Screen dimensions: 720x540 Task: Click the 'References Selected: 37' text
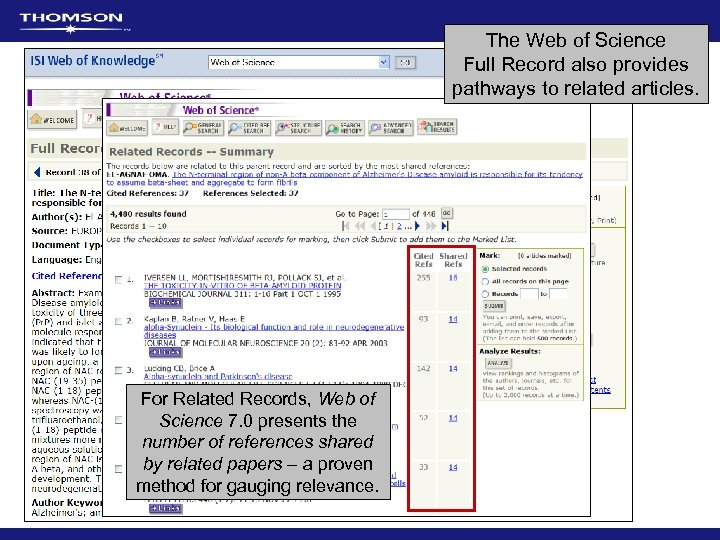click(251, 193)
